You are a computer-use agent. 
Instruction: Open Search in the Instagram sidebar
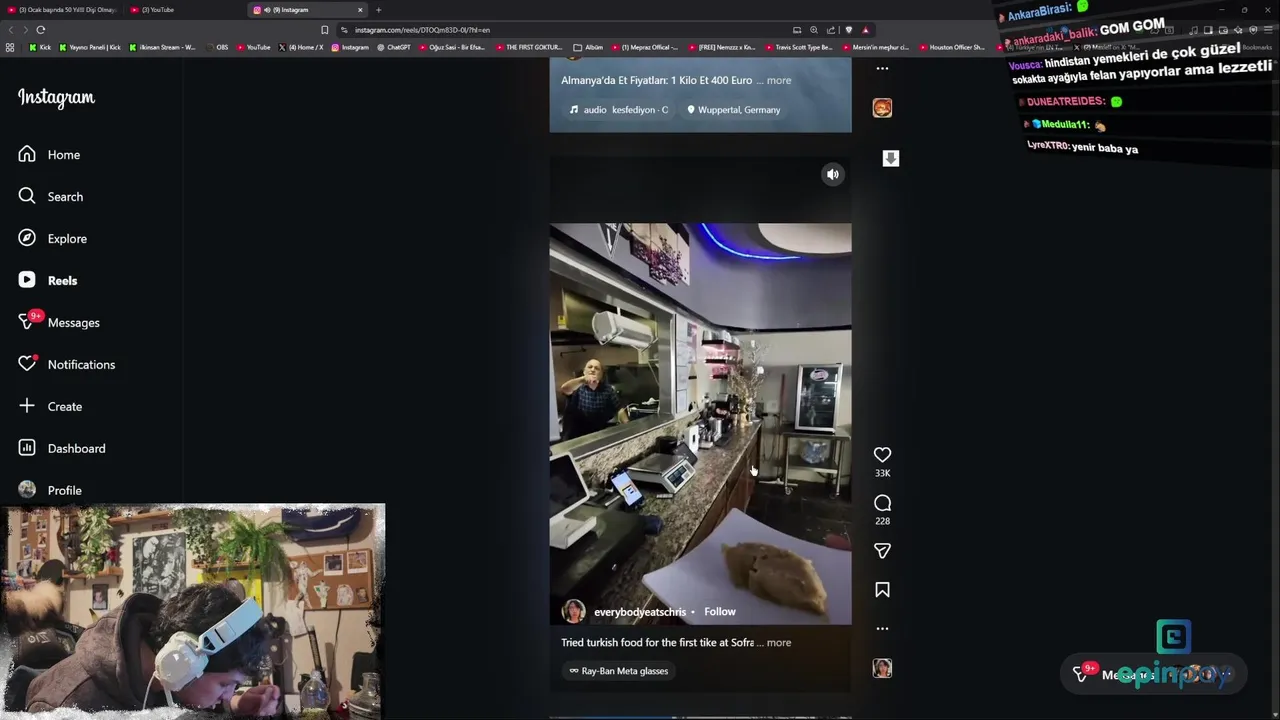(x=50, y=197)
